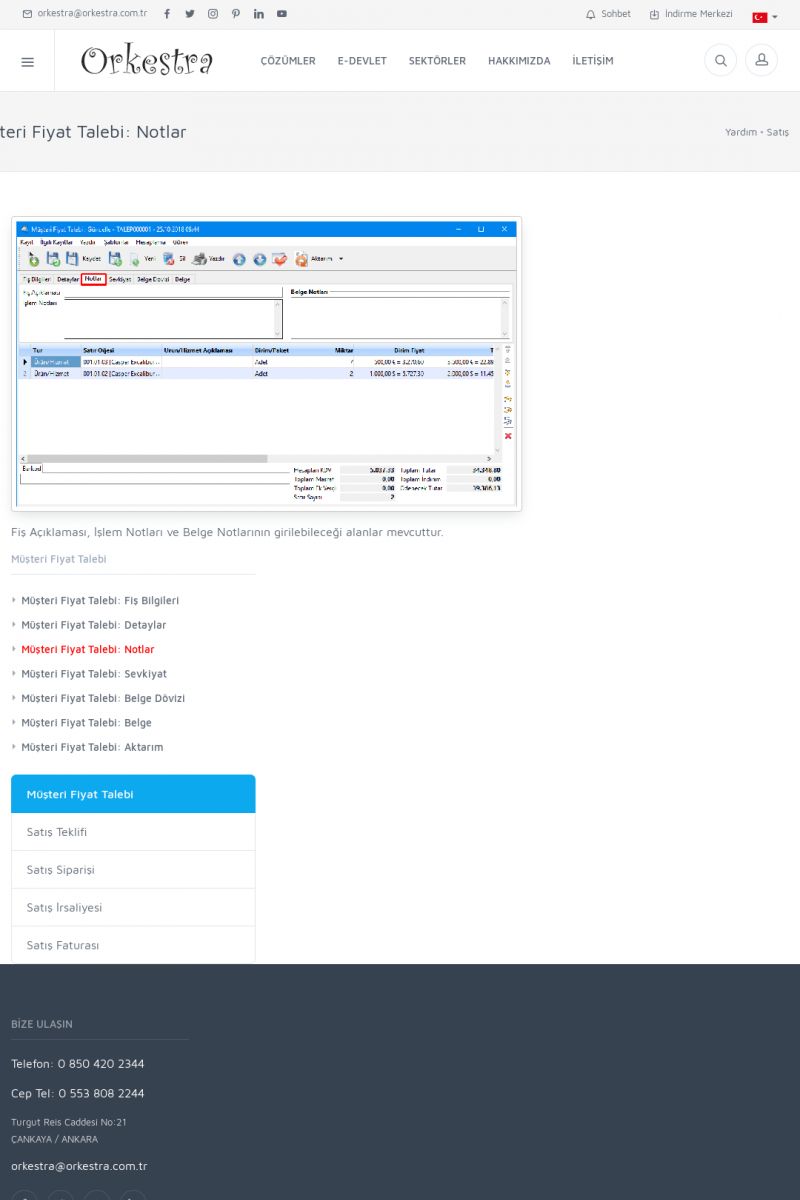The height and width of the screenshot is (1200, 800).
Task: Visit the Facebook page icon
Action: click(167, 14)
